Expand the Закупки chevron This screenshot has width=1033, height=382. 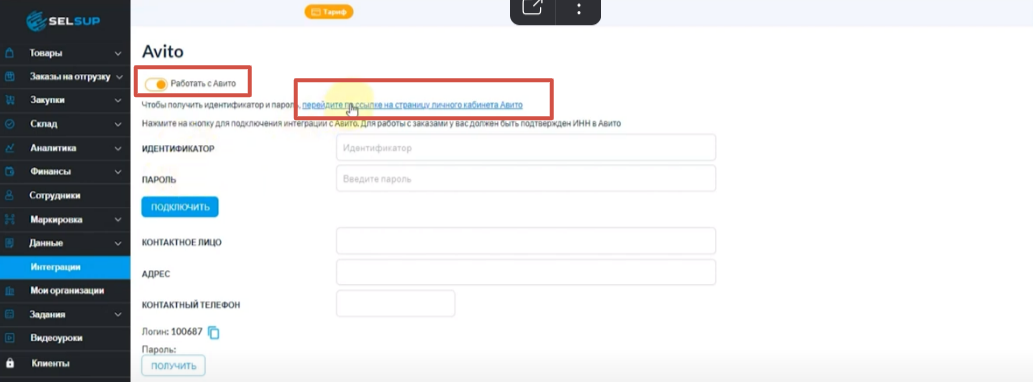point(118,101)
